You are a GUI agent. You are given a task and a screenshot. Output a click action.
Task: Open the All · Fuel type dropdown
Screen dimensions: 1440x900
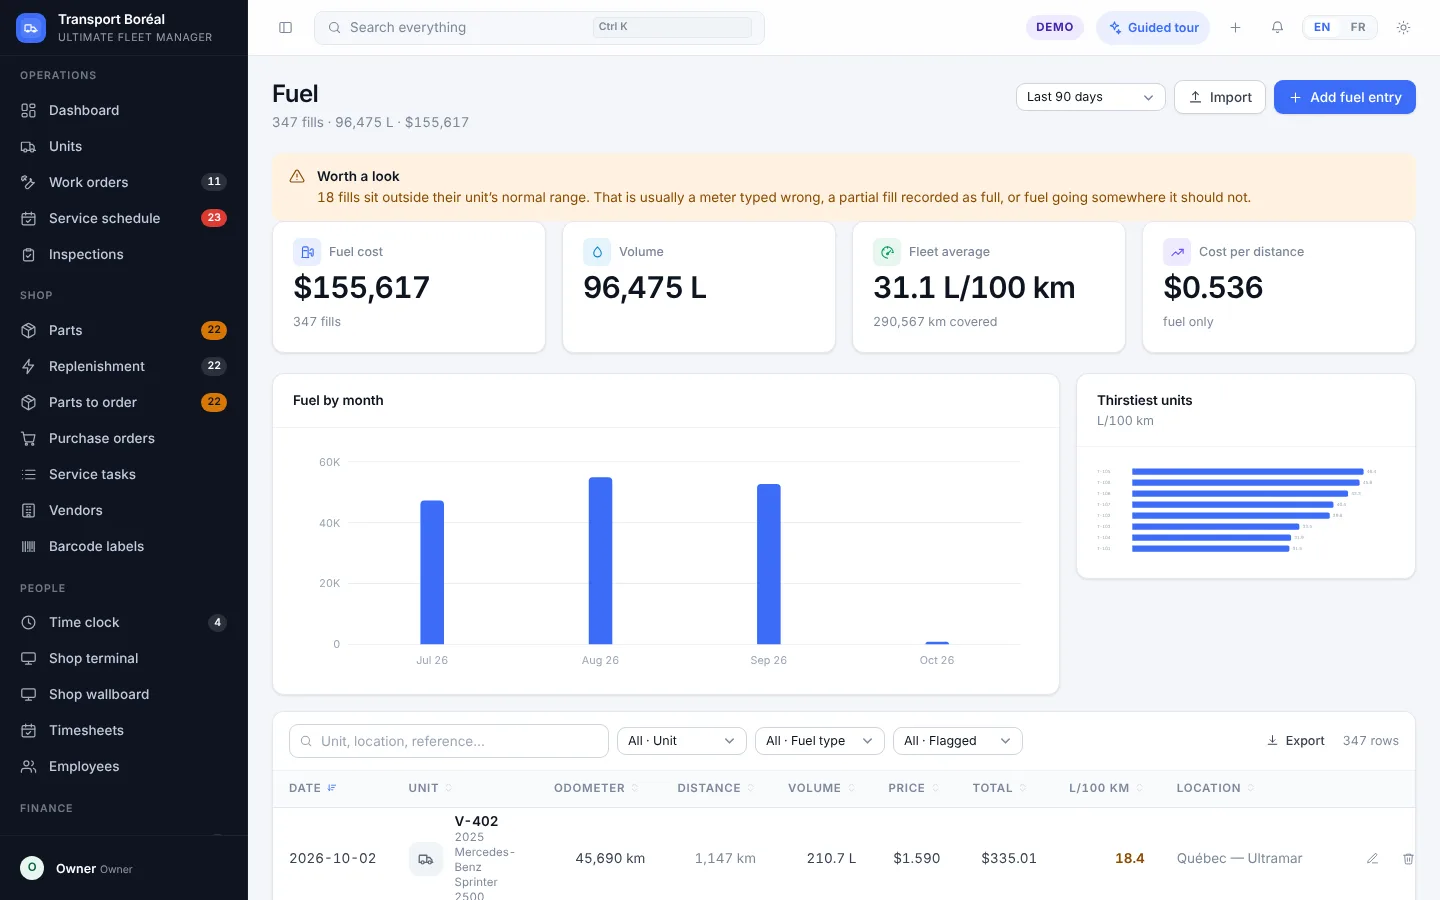coord(820,741)
